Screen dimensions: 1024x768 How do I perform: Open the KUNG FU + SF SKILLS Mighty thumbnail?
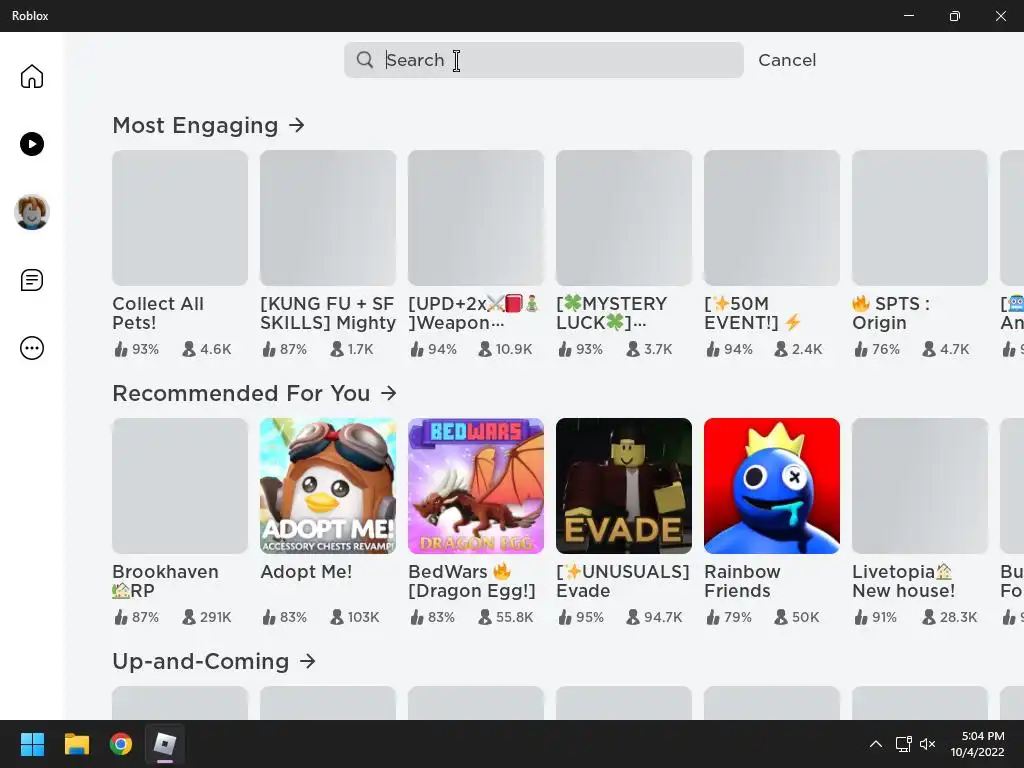(328, 217)
